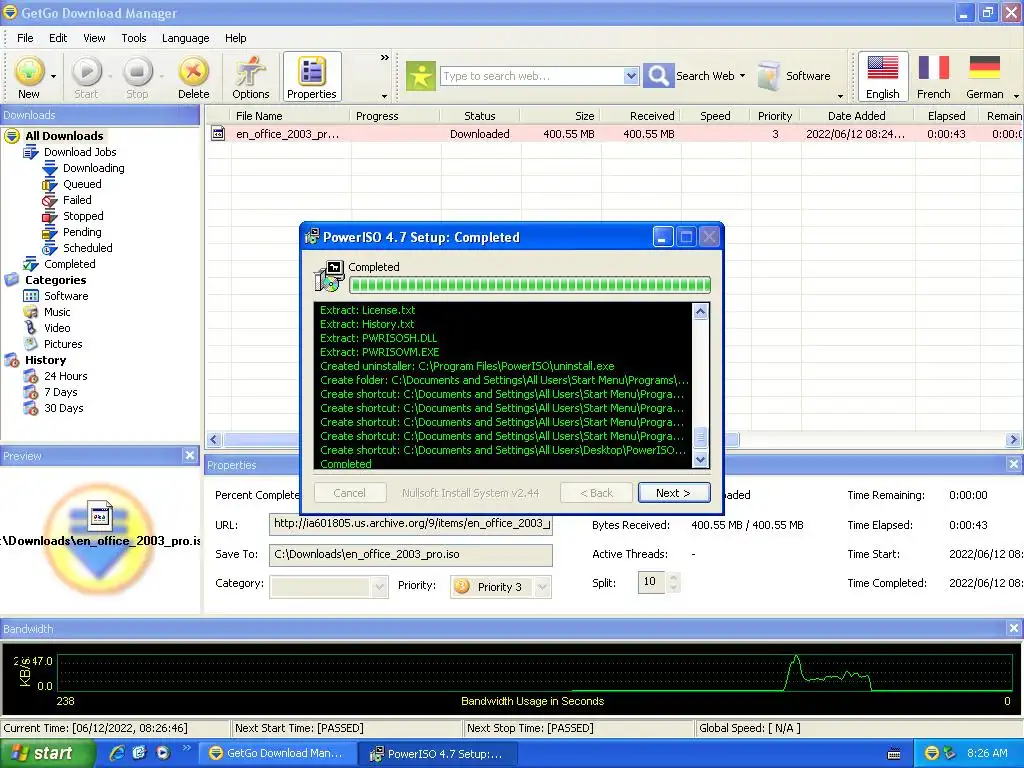
Task: Select the 7 Days history item
Action: 61,392
